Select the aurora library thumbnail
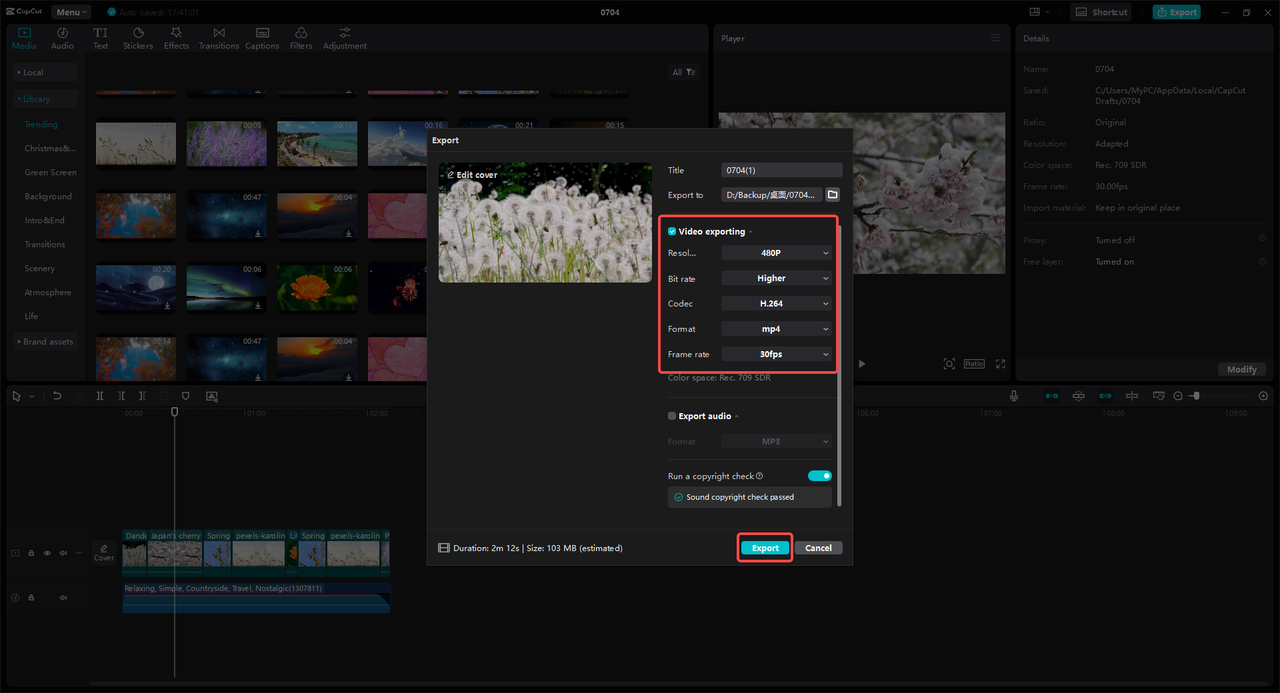Image resolution: width=1280 pixels, height=693 pixels. point(226,288)
